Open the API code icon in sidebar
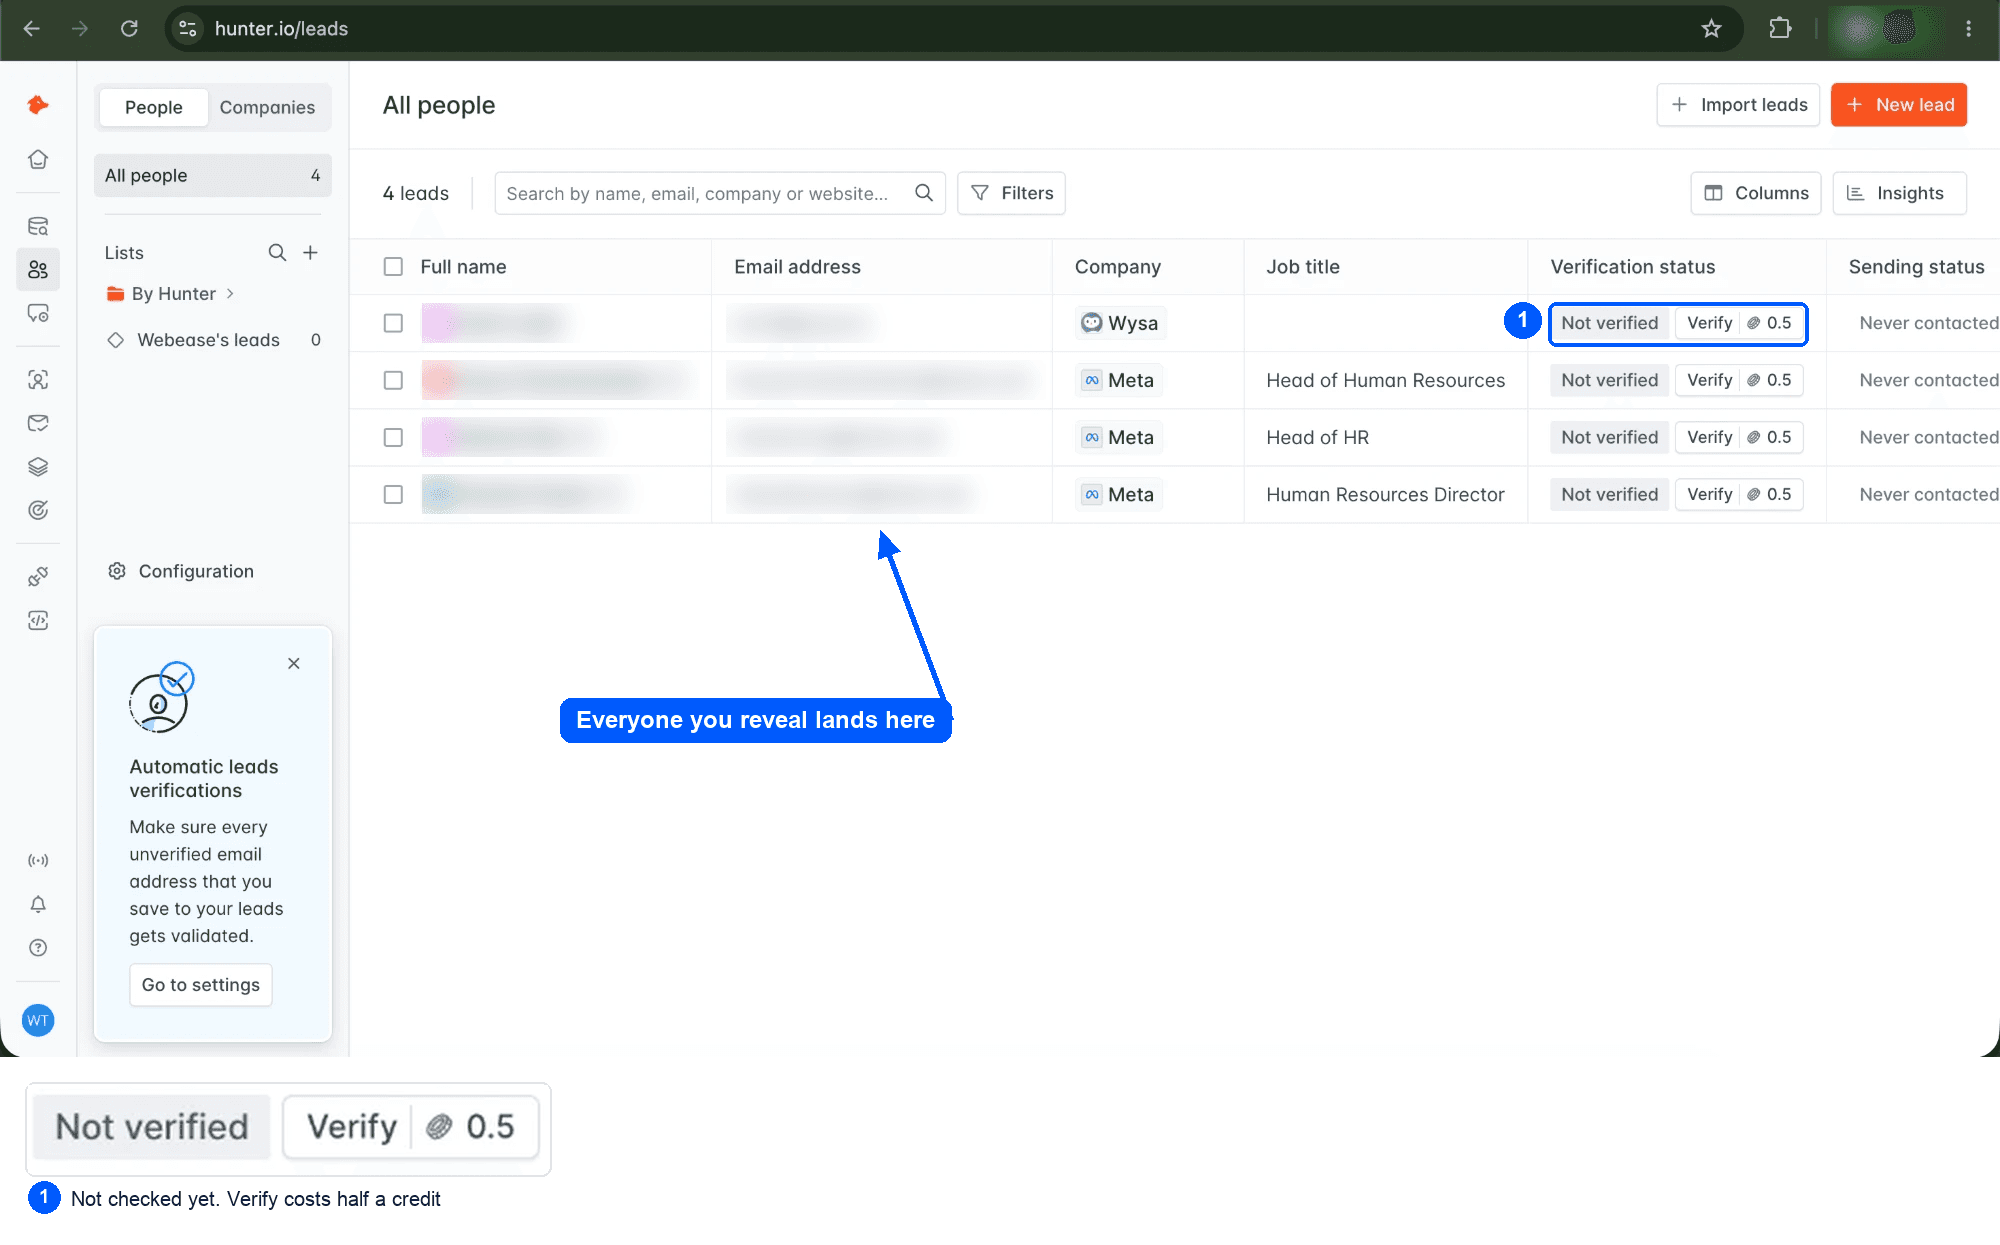The height and width of the screenshot is (1245, 2000). coord(38,620)
